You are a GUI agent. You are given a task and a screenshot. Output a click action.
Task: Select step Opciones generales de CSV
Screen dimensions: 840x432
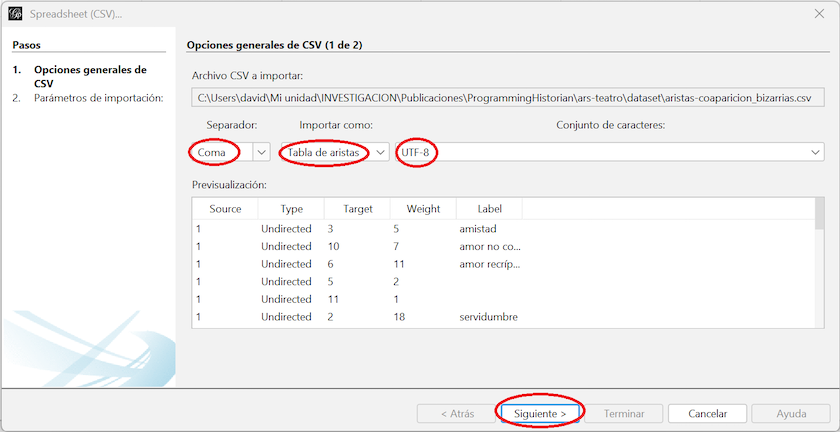(90, 77)
